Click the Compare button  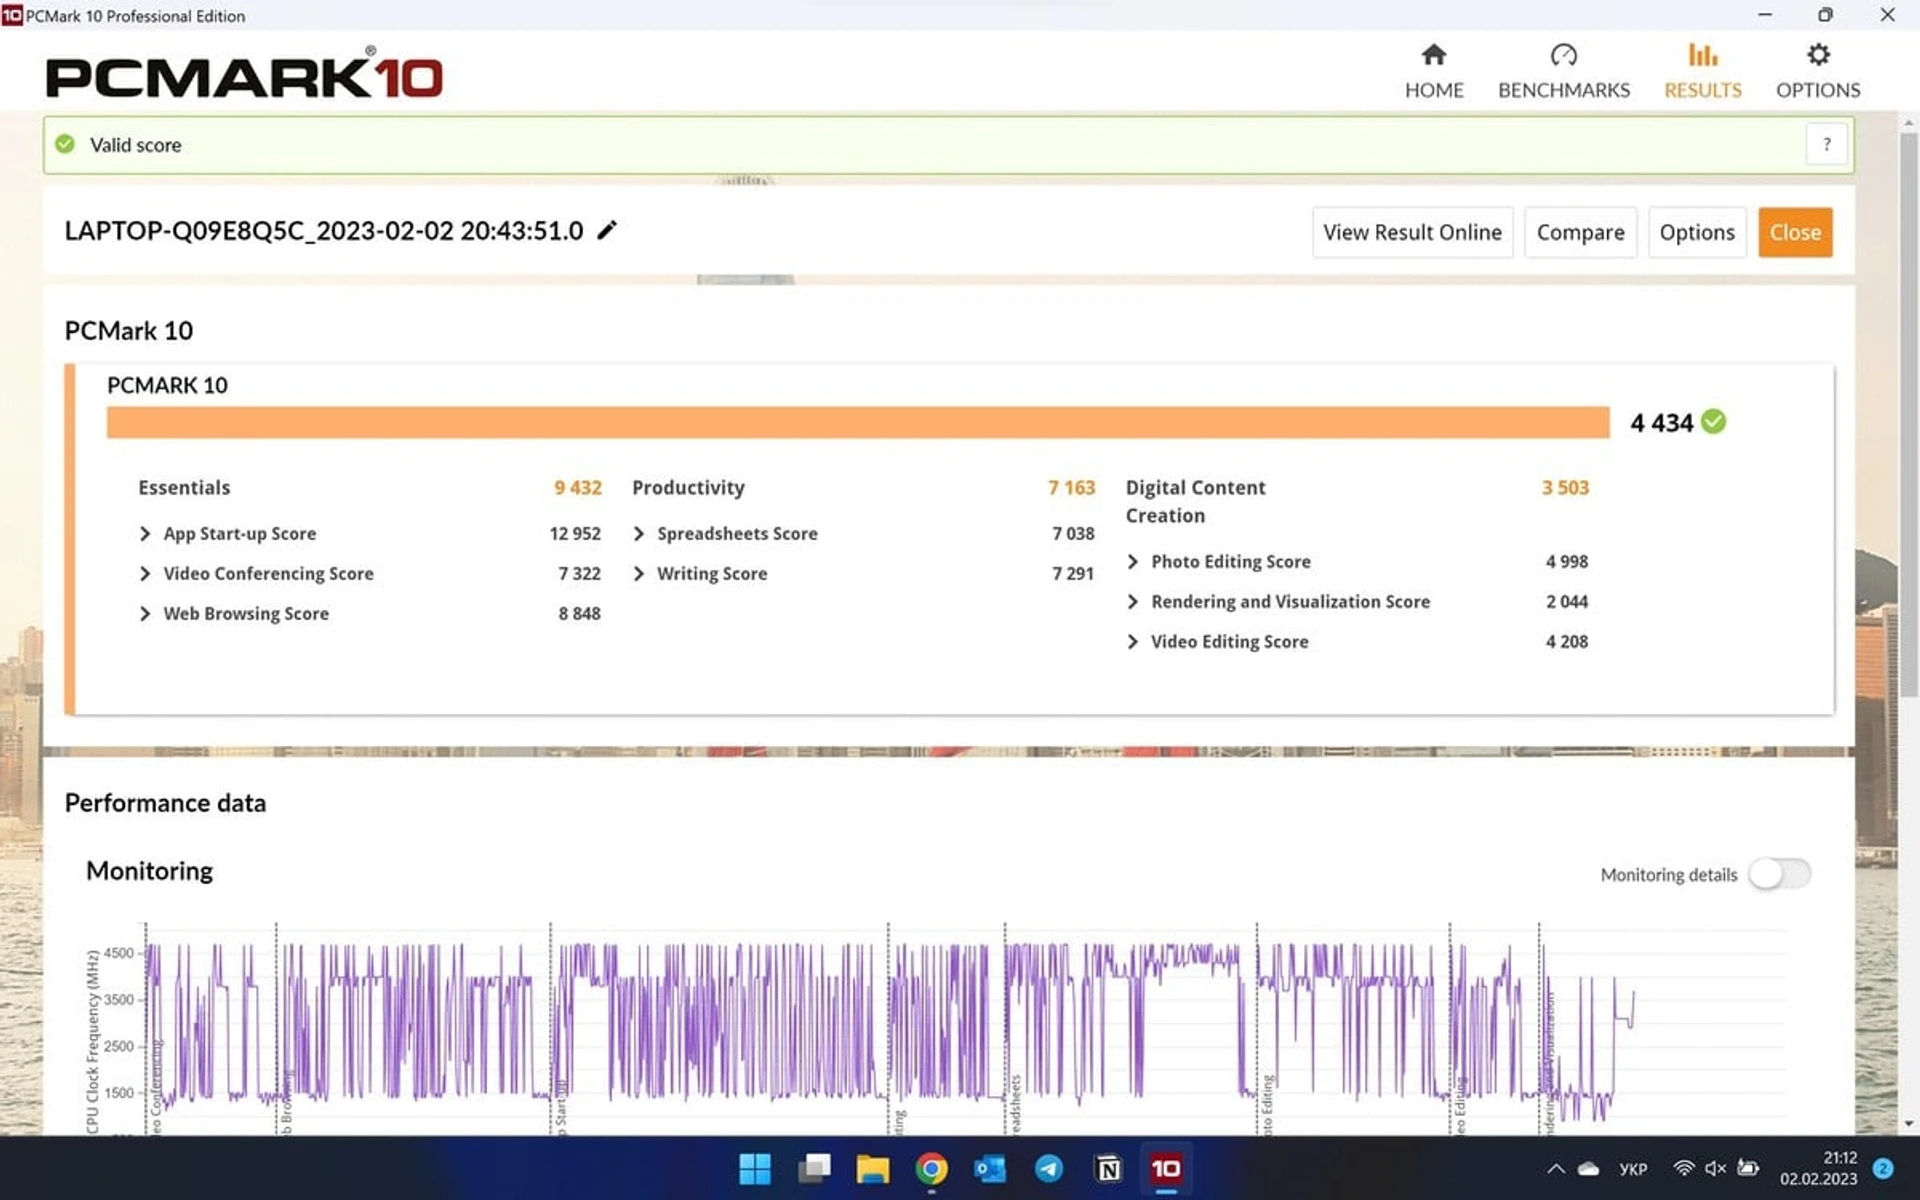1580,232
